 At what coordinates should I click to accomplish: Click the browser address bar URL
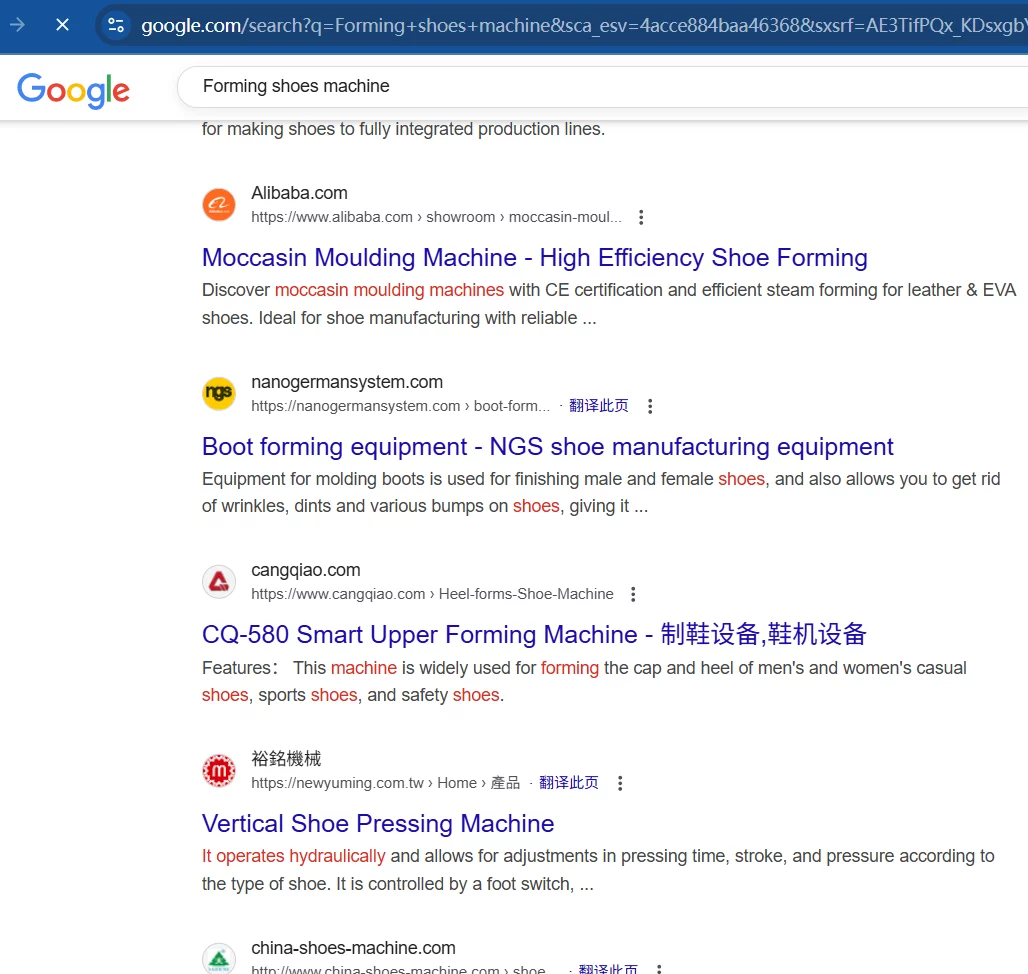click(580, 25)
